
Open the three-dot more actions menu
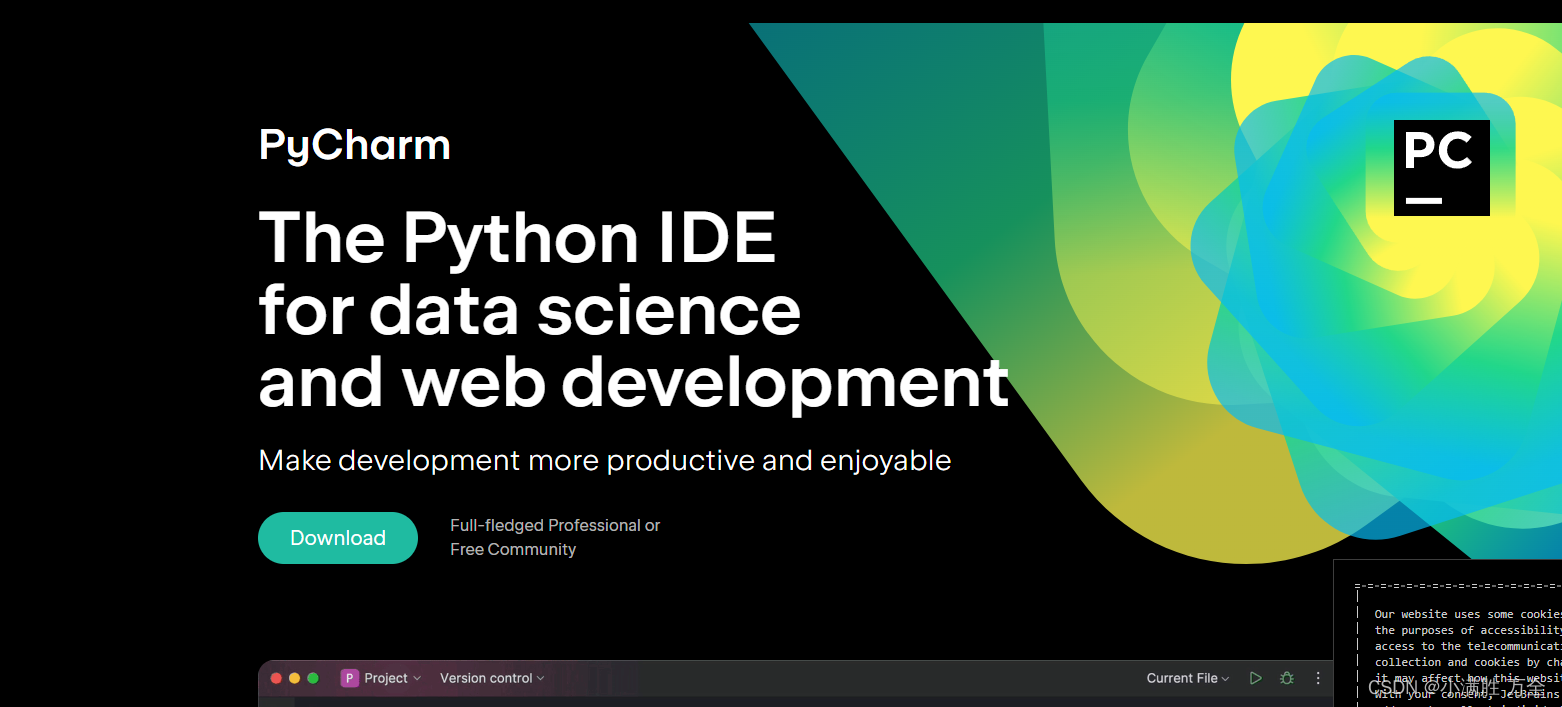[x=1318, y=678]
